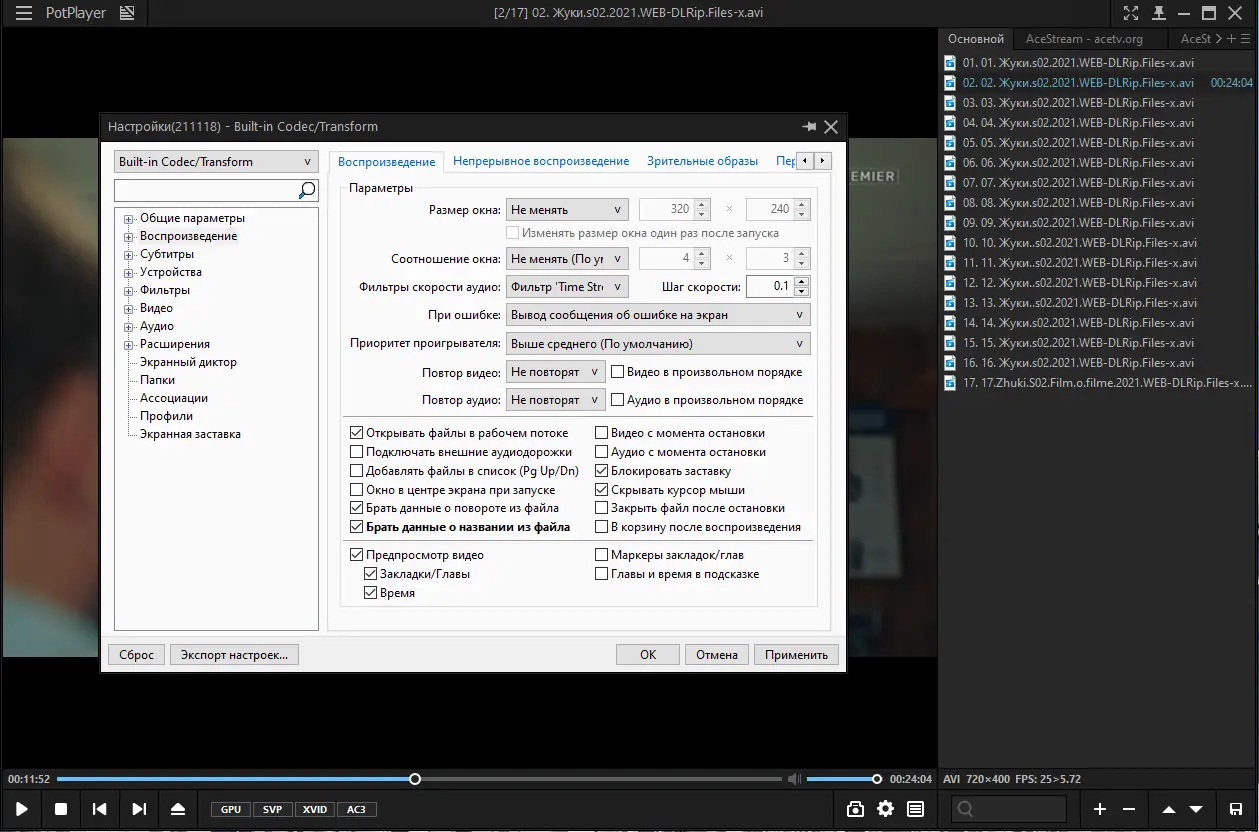Open the screen capture camera icon

tap(855, 809)
